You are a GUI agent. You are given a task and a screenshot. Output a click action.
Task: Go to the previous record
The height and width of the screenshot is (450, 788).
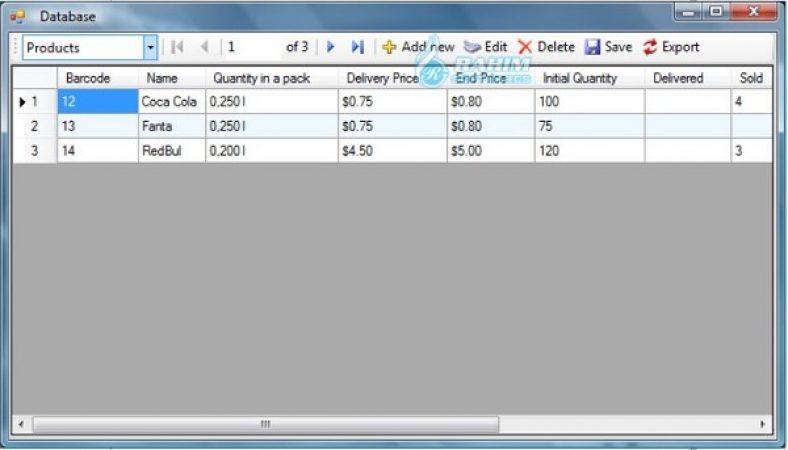coord(204,47)
